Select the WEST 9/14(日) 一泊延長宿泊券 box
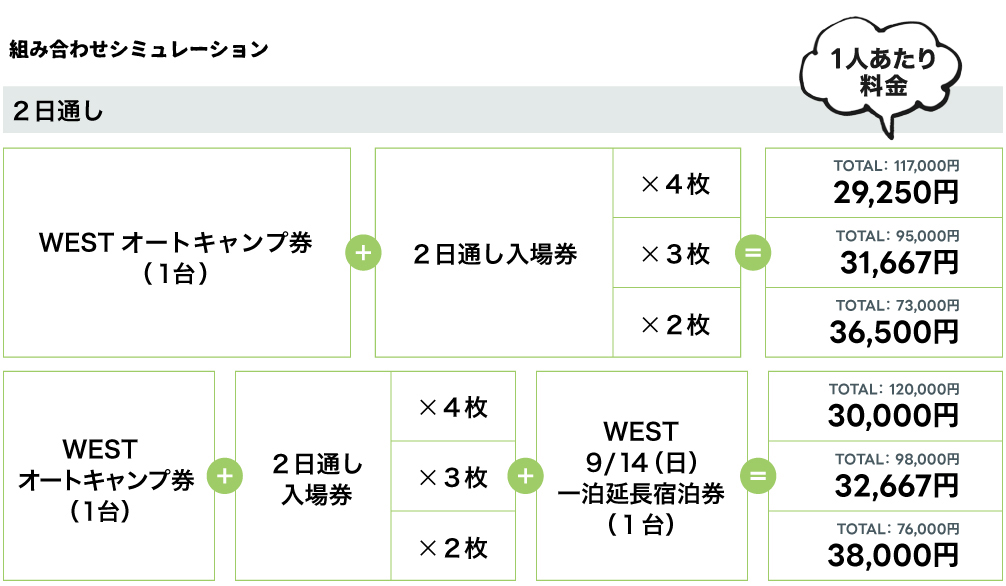This screenshot has height=586, width=1006. (642, 476)
